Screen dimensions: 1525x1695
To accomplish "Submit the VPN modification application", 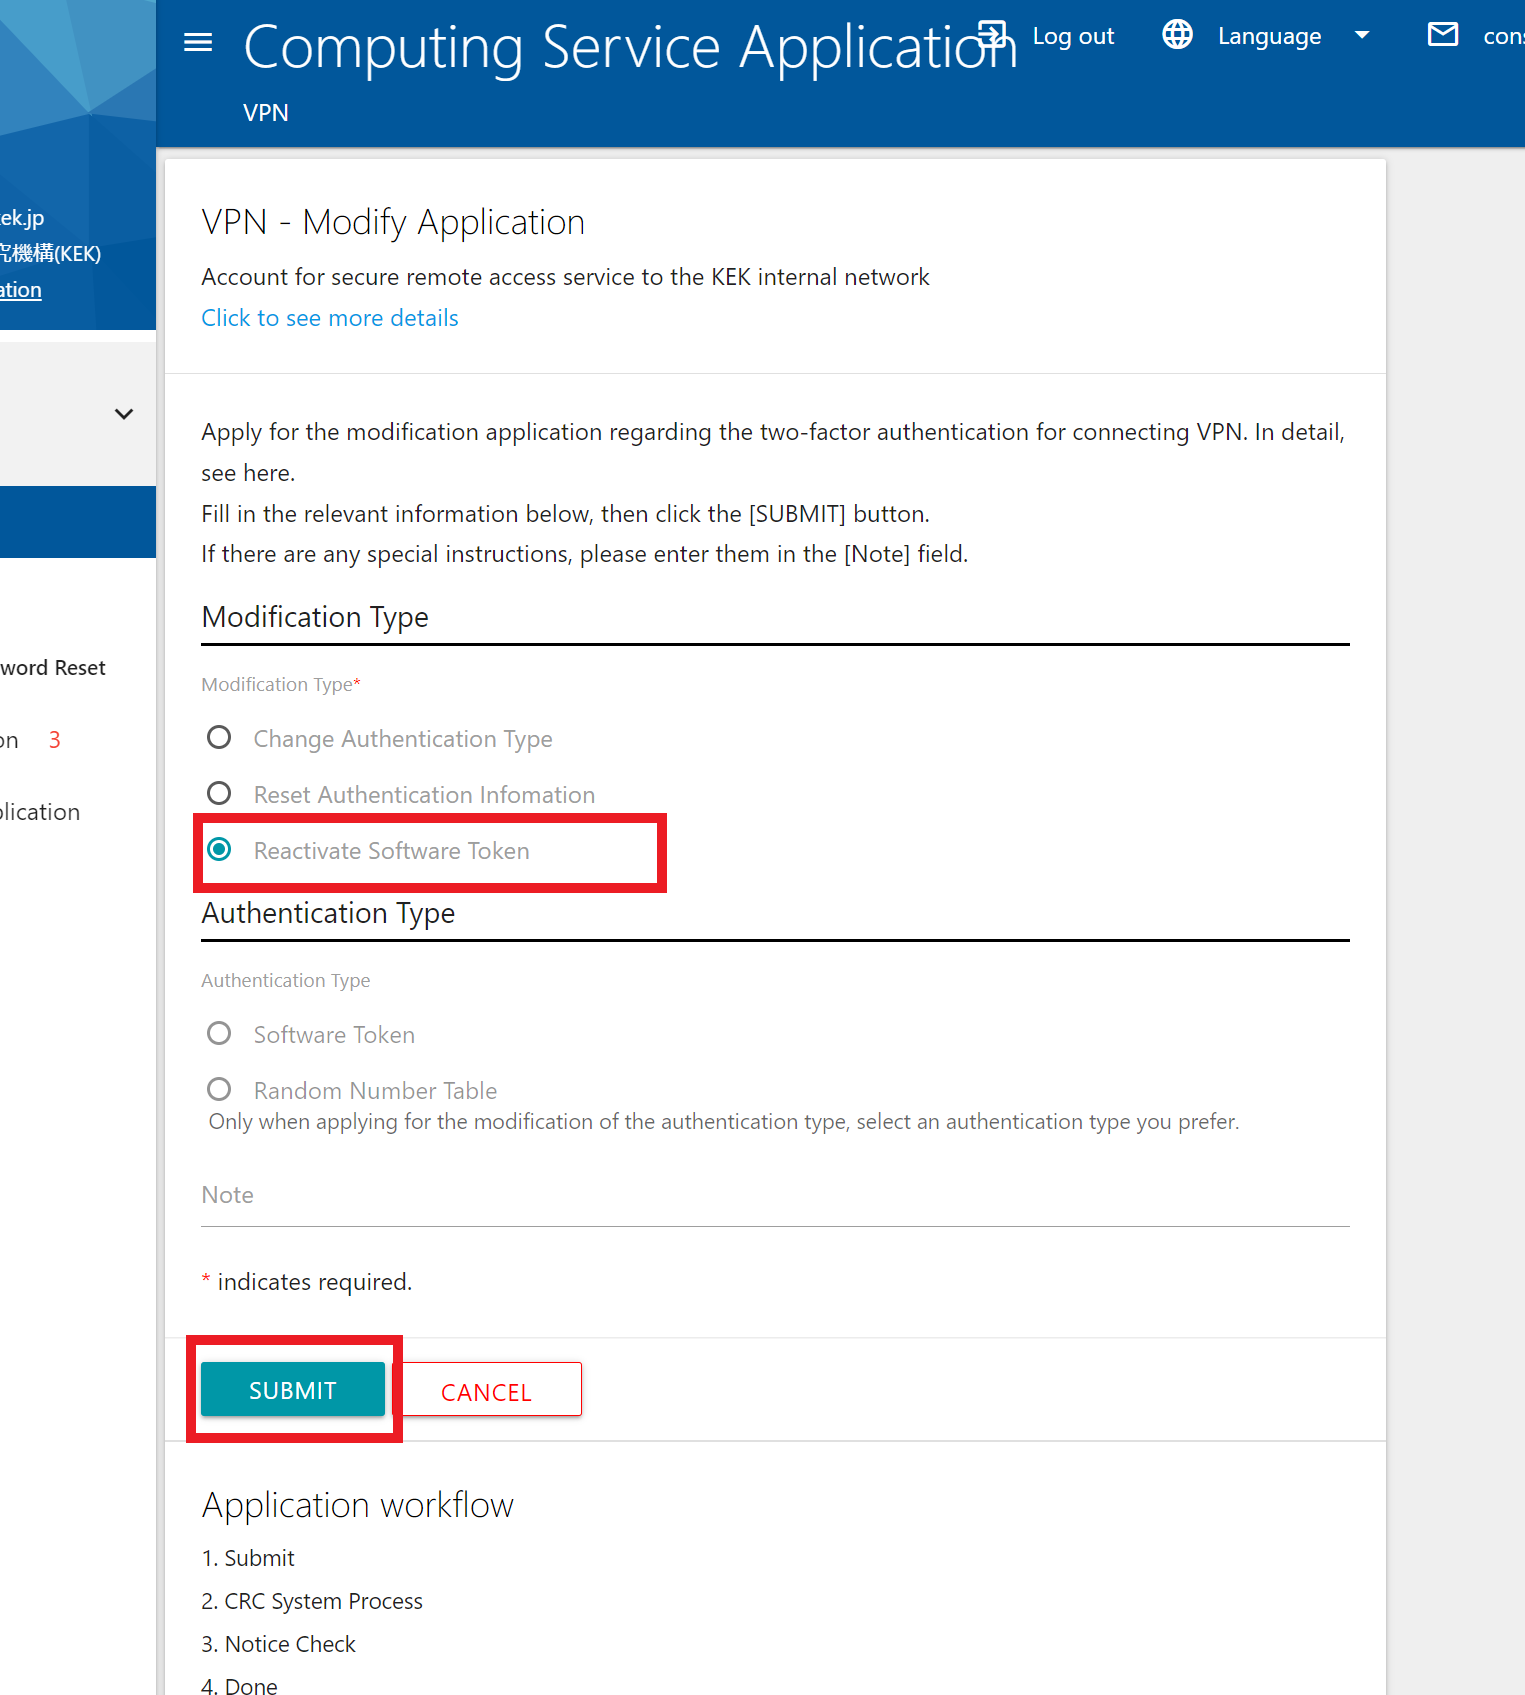I will click(x=293, y=1390).
